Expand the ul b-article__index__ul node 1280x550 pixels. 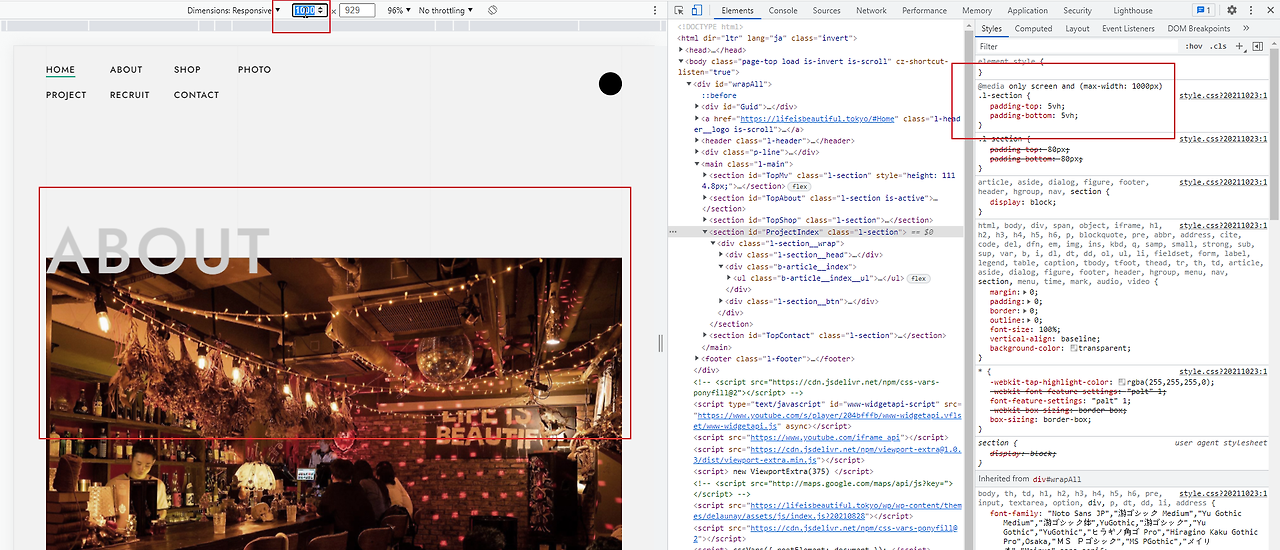point(731,279)
